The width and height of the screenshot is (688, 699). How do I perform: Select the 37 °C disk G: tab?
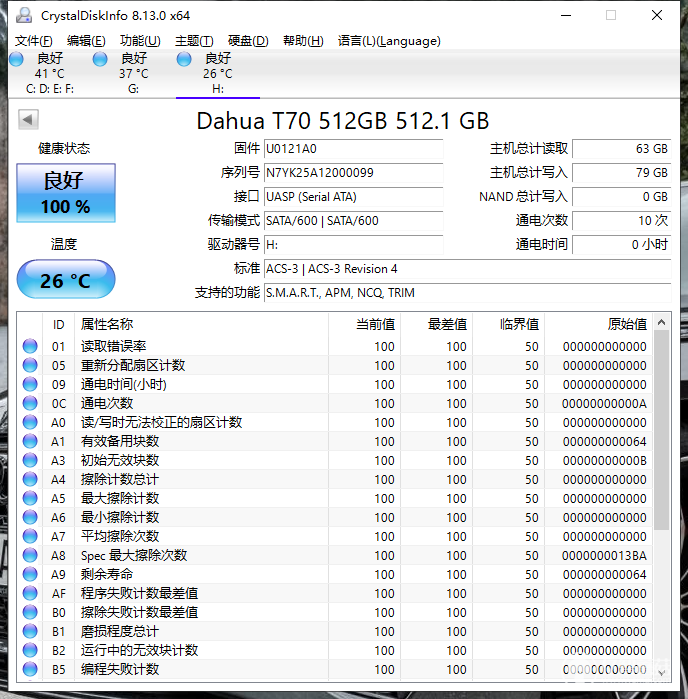[133, 74]
